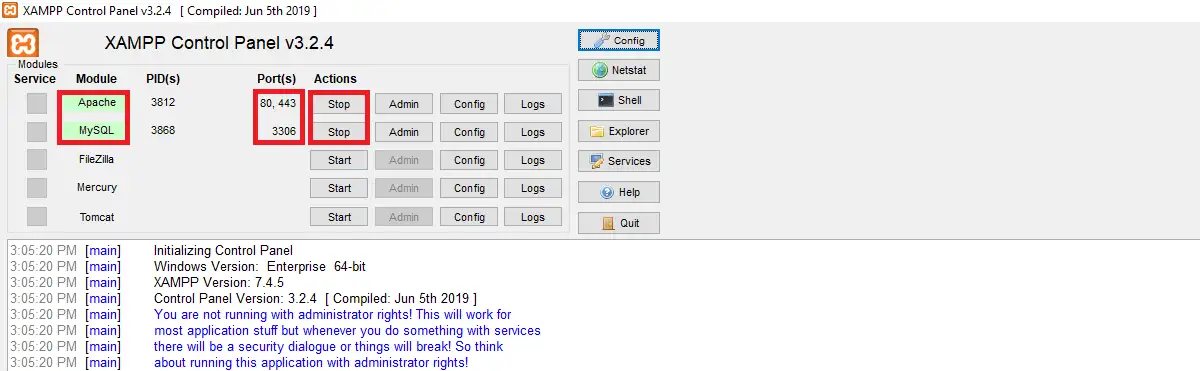The image size is (1200, 371).
Task: Open the main Config button with wrench icon
Action: point(619,40)
